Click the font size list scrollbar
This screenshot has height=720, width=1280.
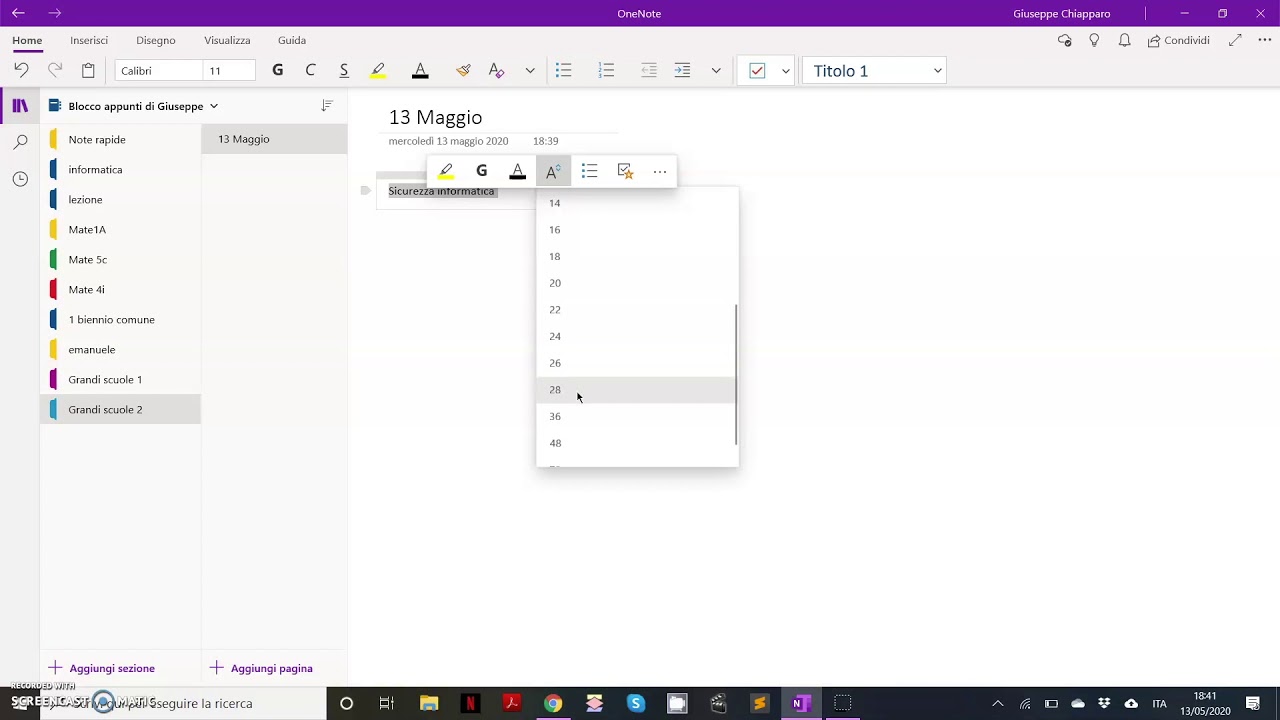736,375
